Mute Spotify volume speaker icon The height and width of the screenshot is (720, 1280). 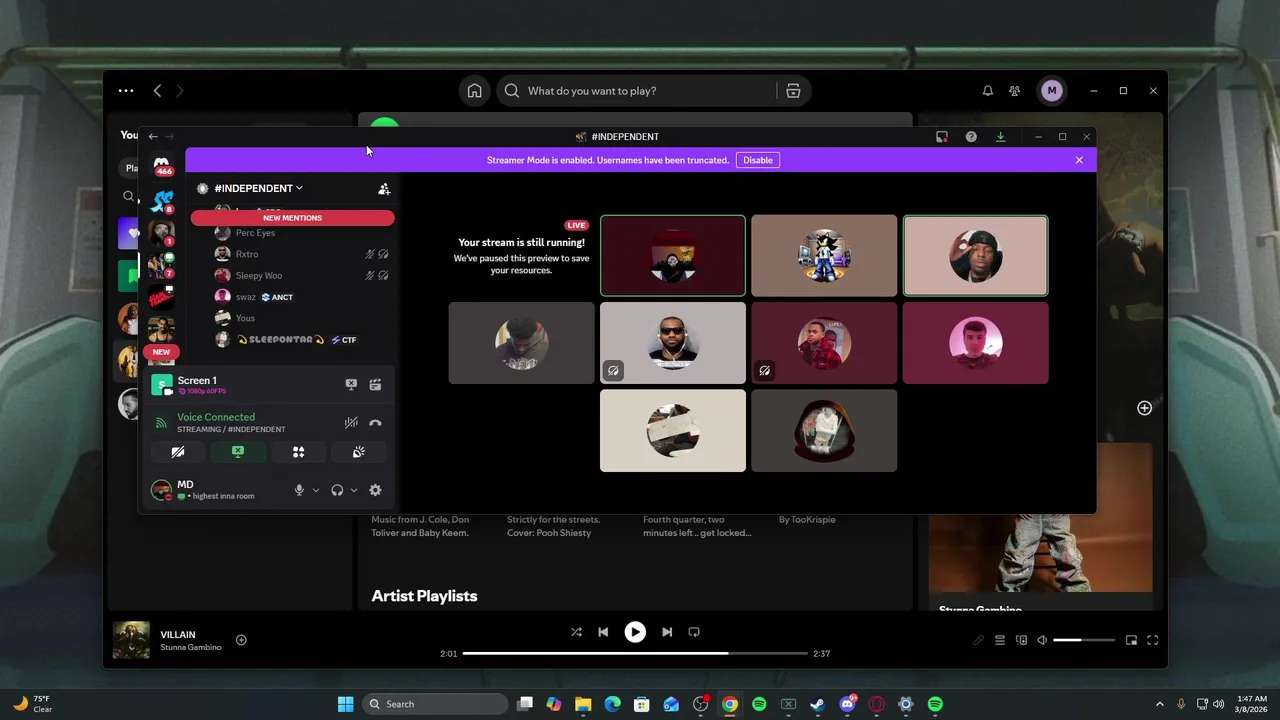point(1042,640)
